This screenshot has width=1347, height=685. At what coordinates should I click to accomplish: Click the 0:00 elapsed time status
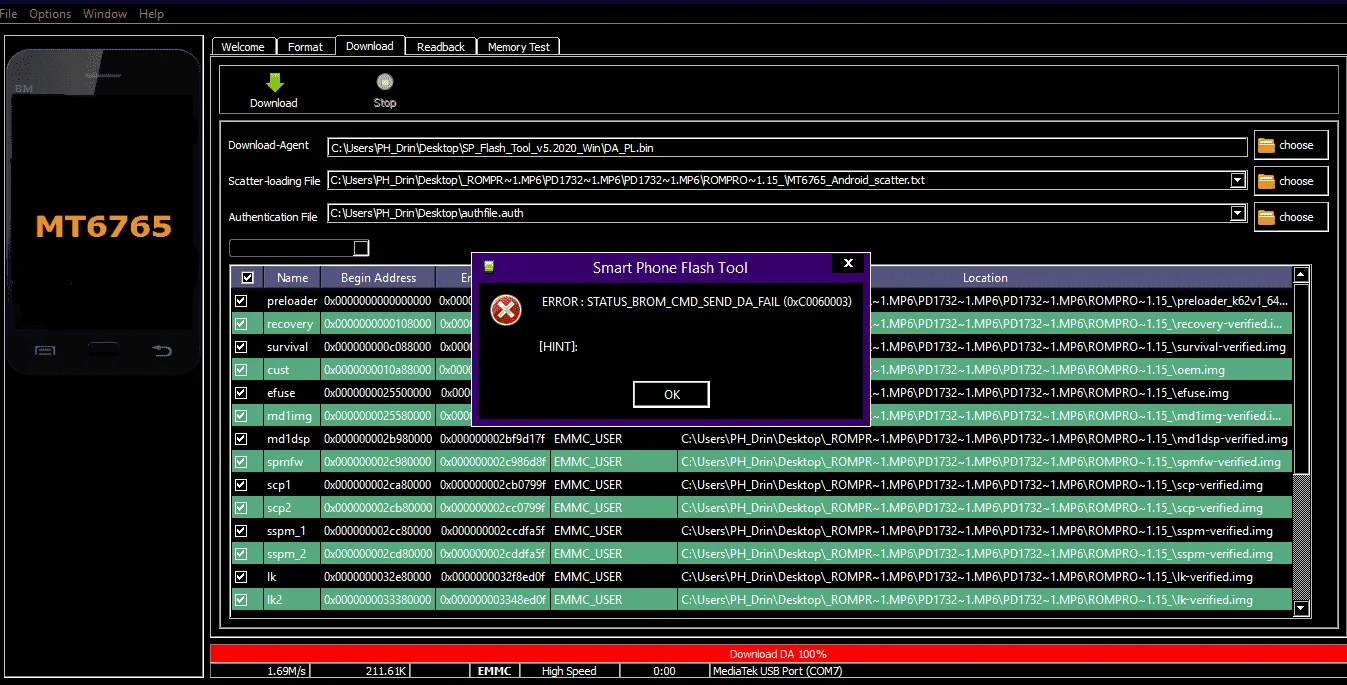tap(664, 671)
